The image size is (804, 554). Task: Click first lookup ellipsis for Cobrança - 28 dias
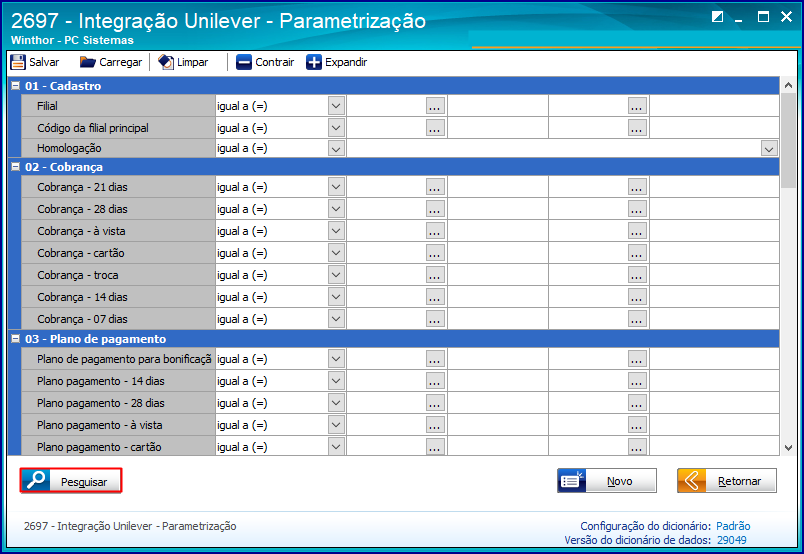tap(435, 209)
